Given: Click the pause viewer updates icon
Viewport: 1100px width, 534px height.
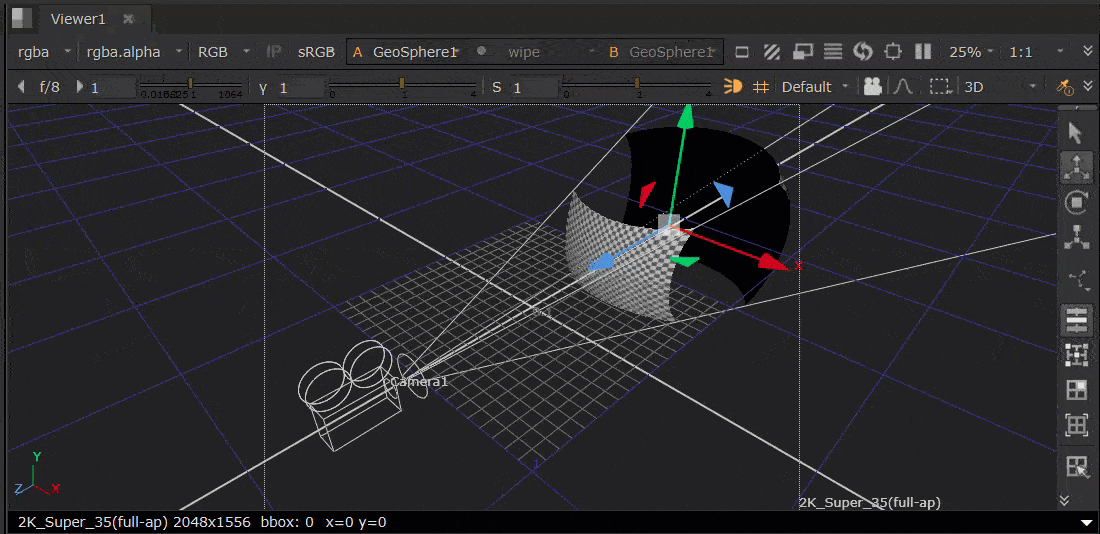Looking at the screenshot, I should coord(923,52).
